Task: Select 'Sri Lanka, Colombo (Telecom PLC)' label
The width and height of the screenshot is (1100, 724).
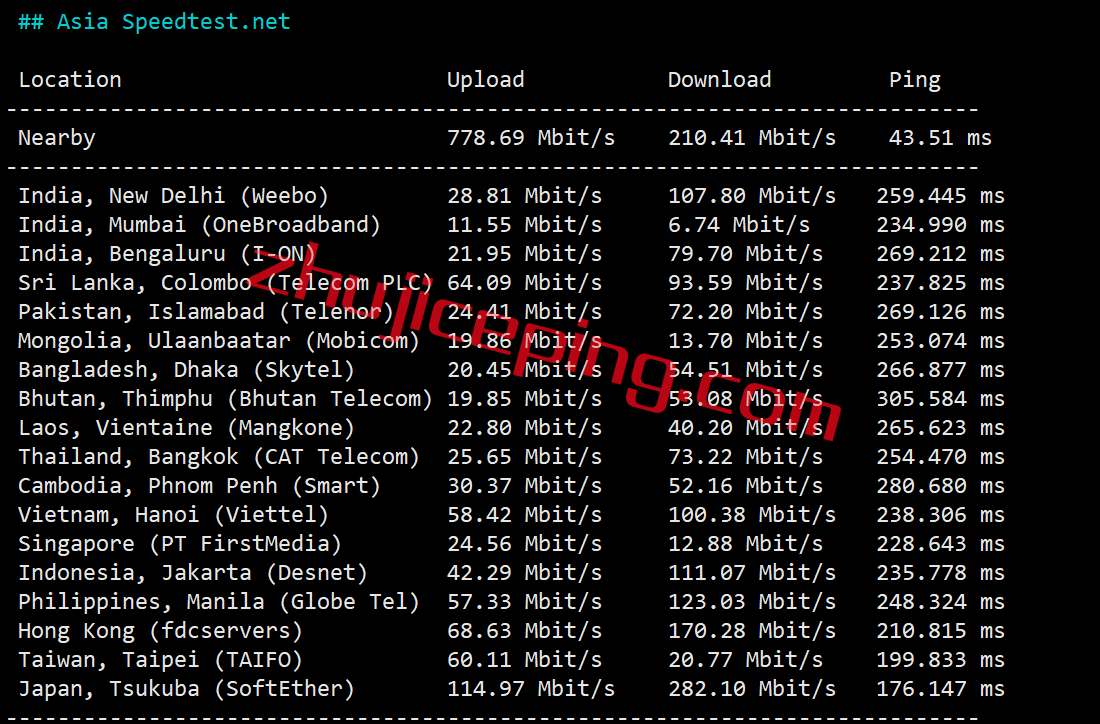Action: coord(225,283)
